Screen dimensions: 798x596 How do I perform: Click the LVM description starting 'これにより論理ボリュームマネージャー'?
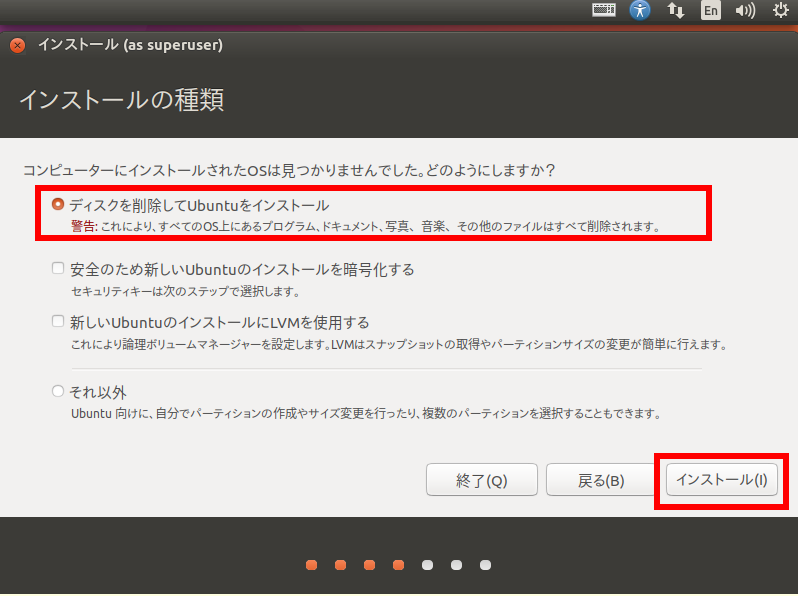tap(398, 345)
